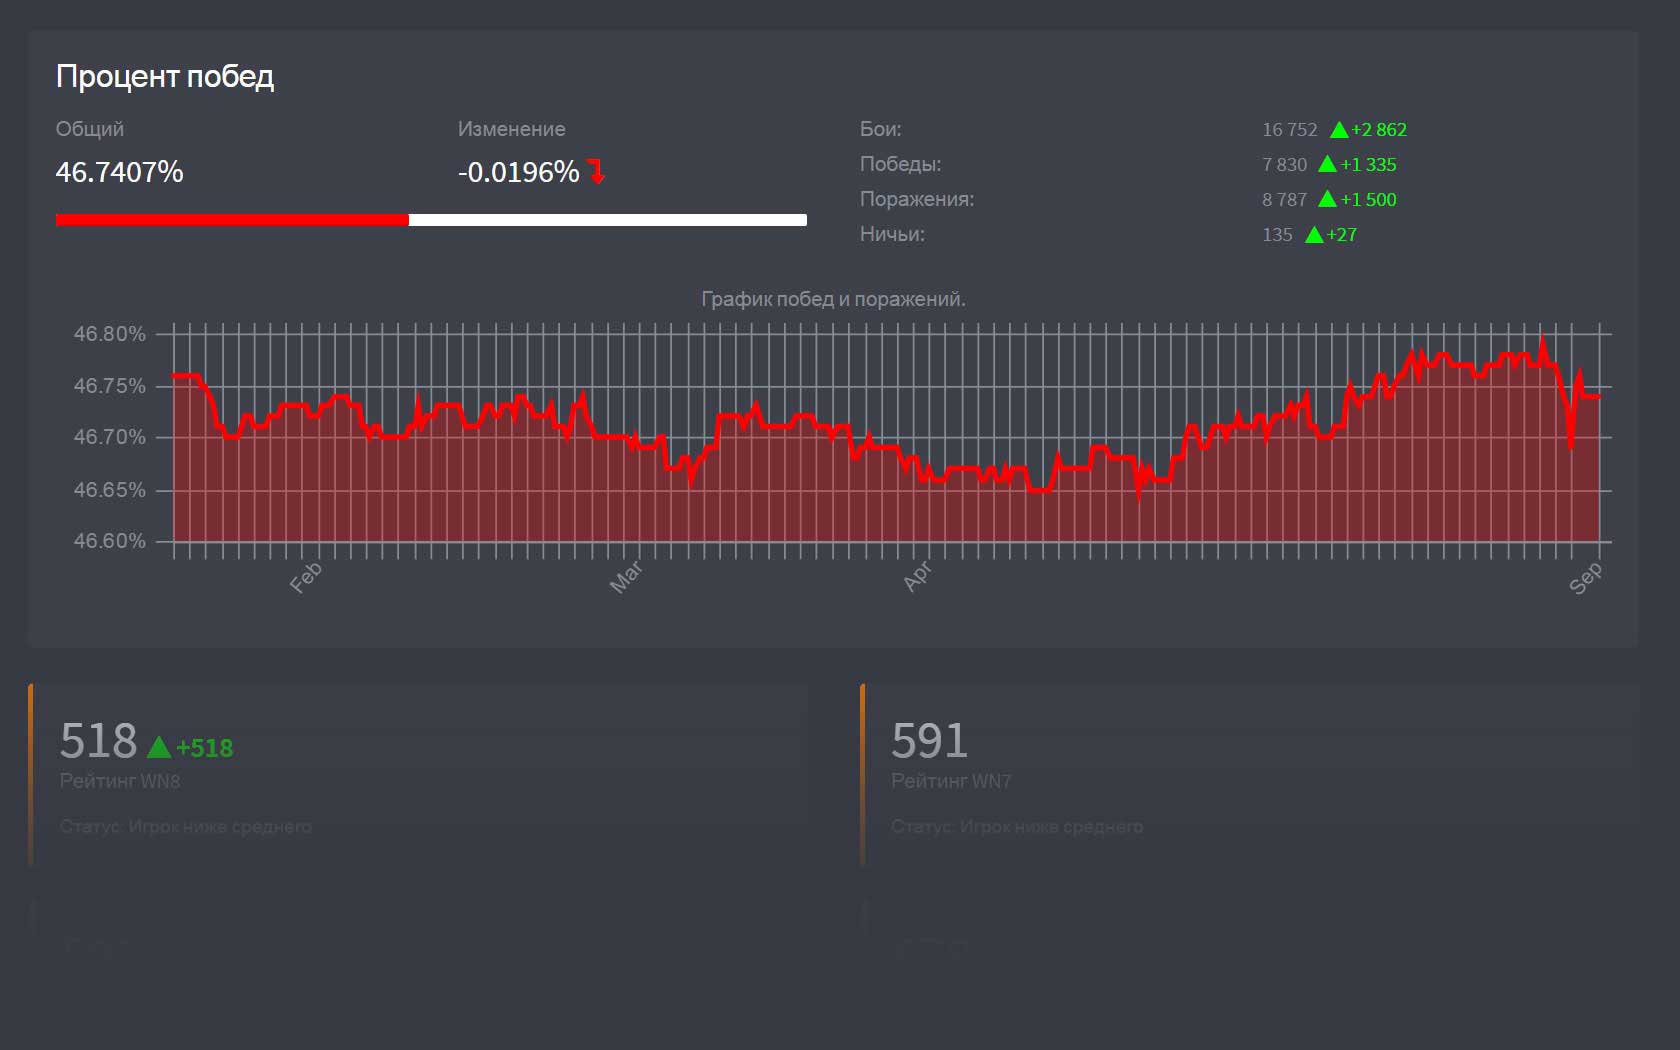Click the green arrow beside losses +1 500
1680x1050 pixels.
point(1327,200)
